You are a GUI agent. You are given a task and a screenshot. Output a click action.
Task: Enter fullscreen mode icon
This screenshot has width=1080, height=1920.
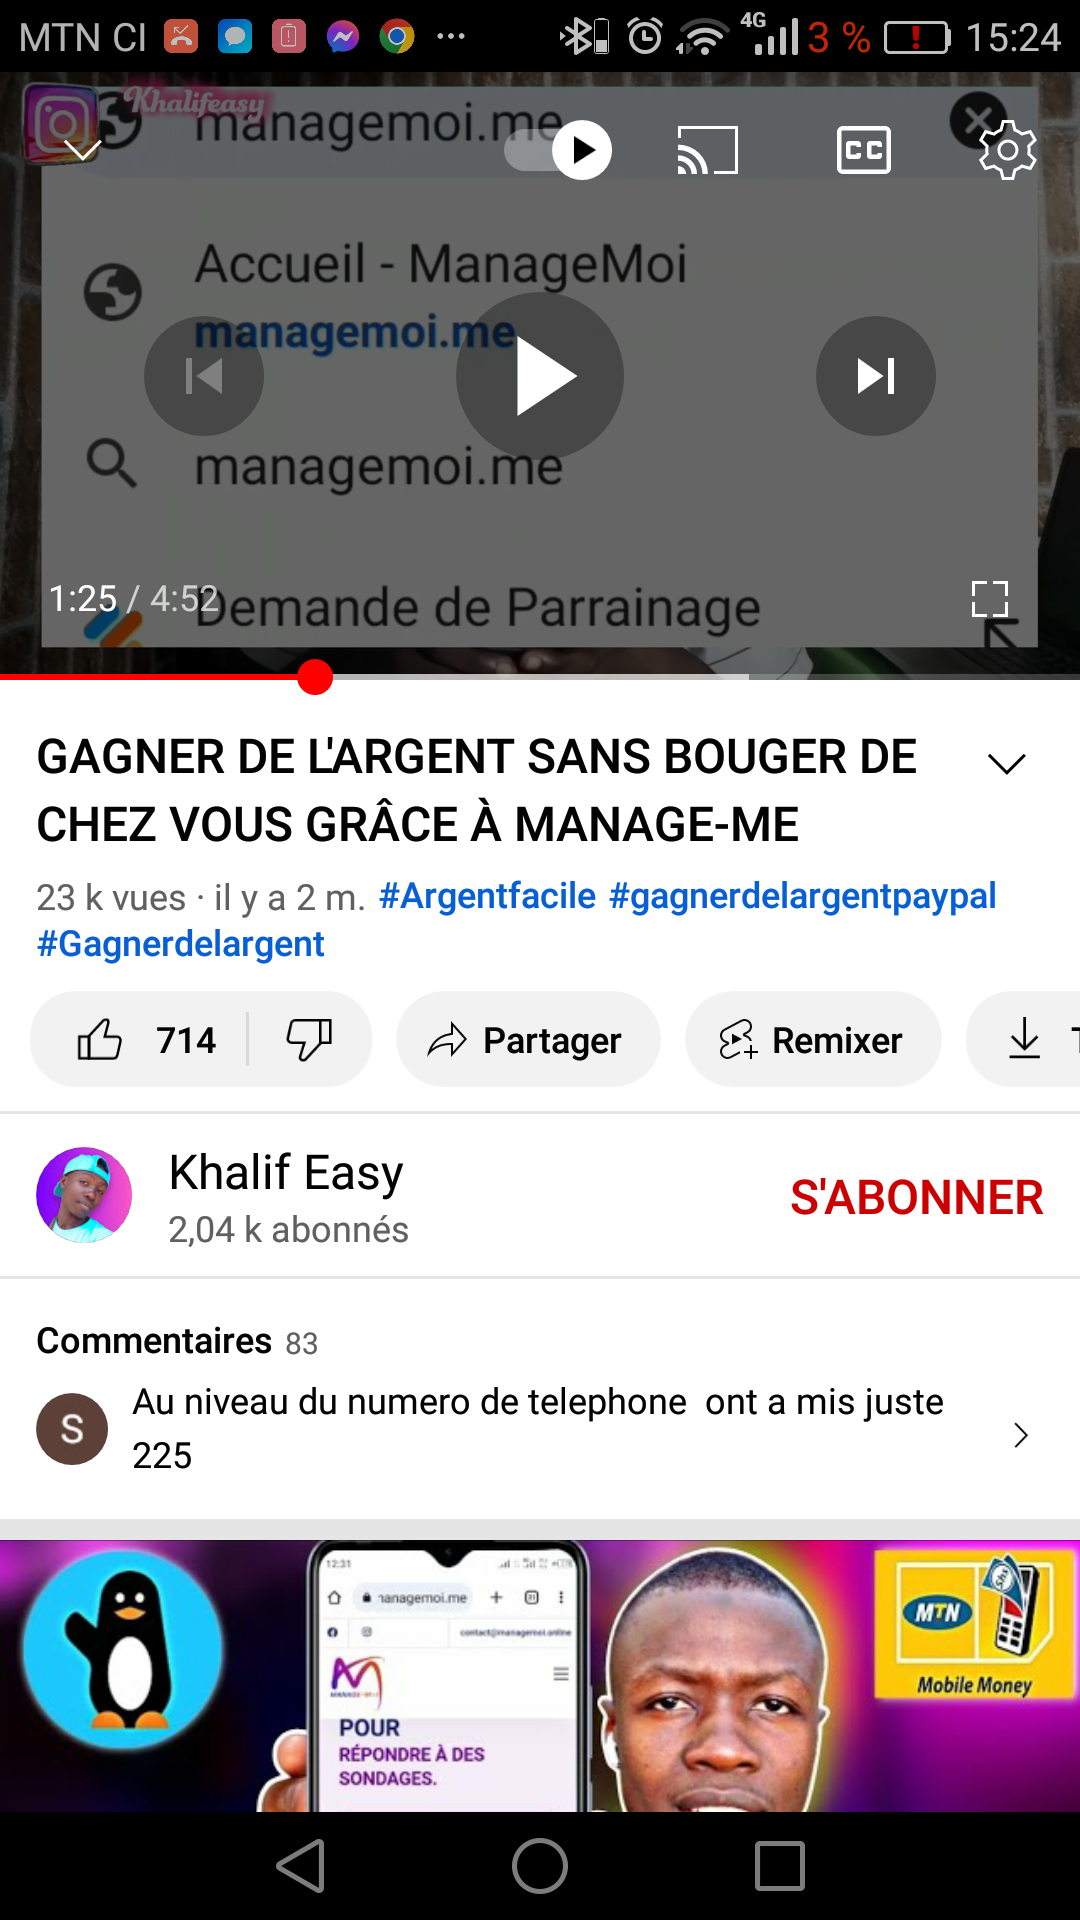[990, 599]
